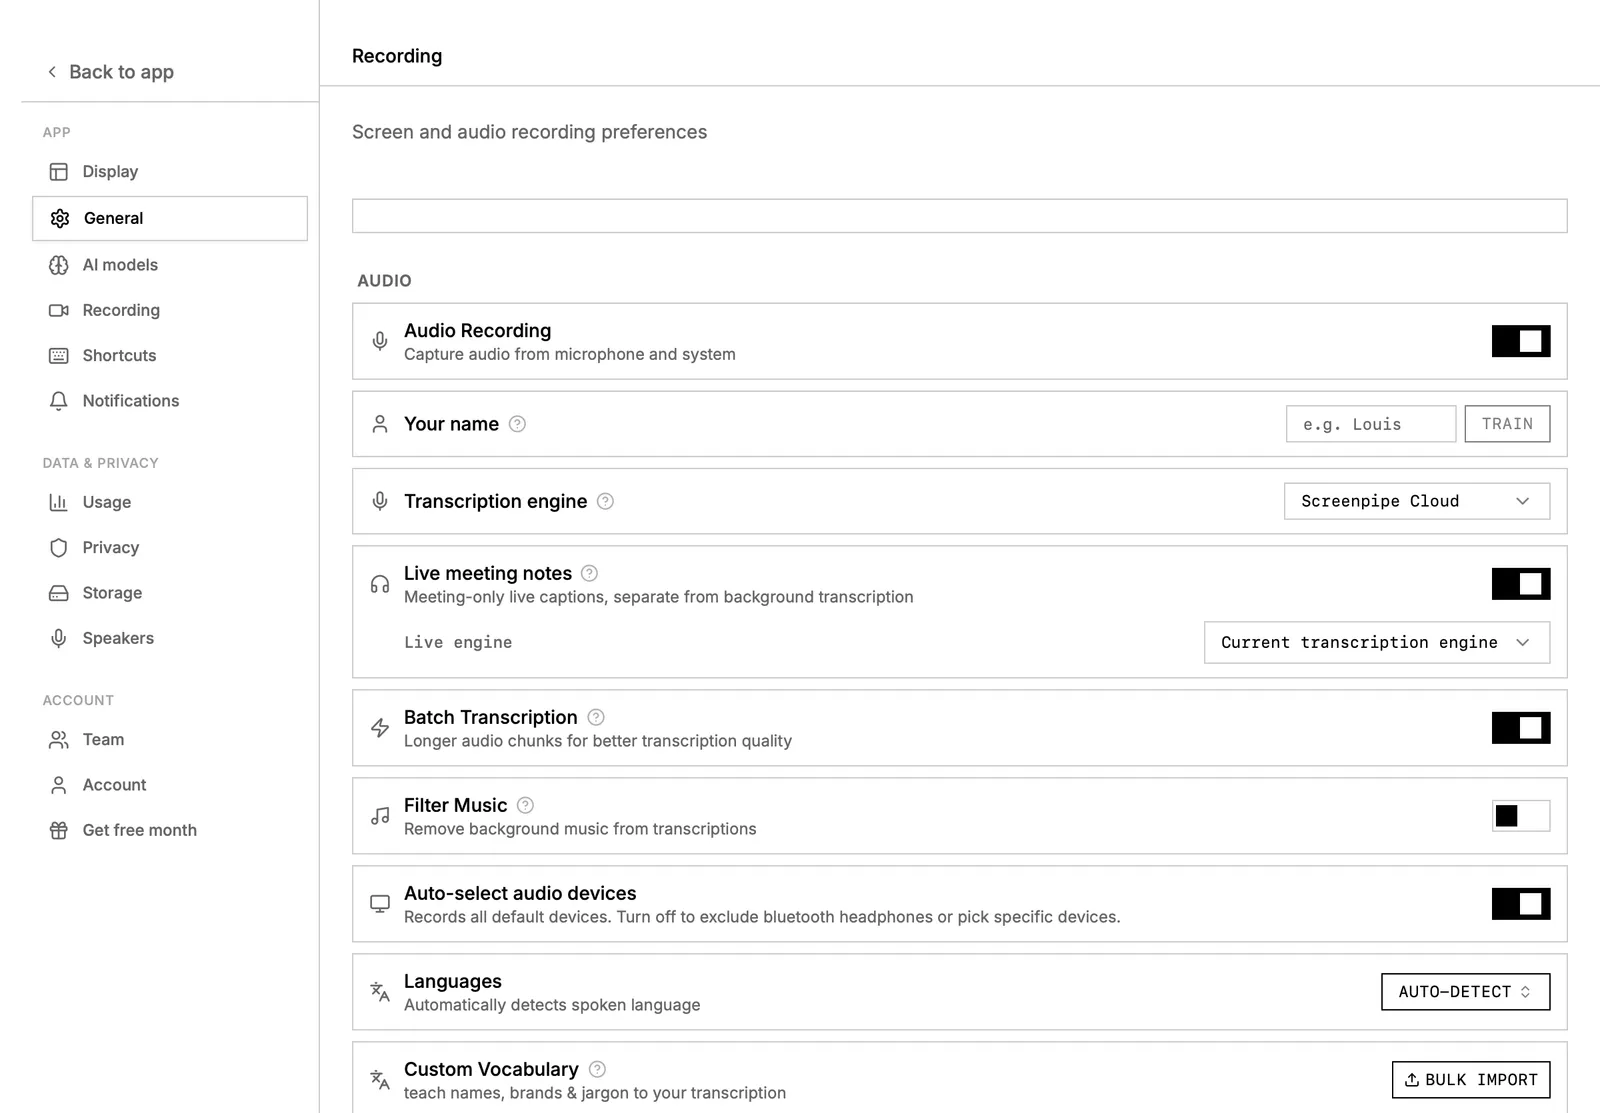Turn off Auto-select audio devices toggle

click(x=1521, y=904)
